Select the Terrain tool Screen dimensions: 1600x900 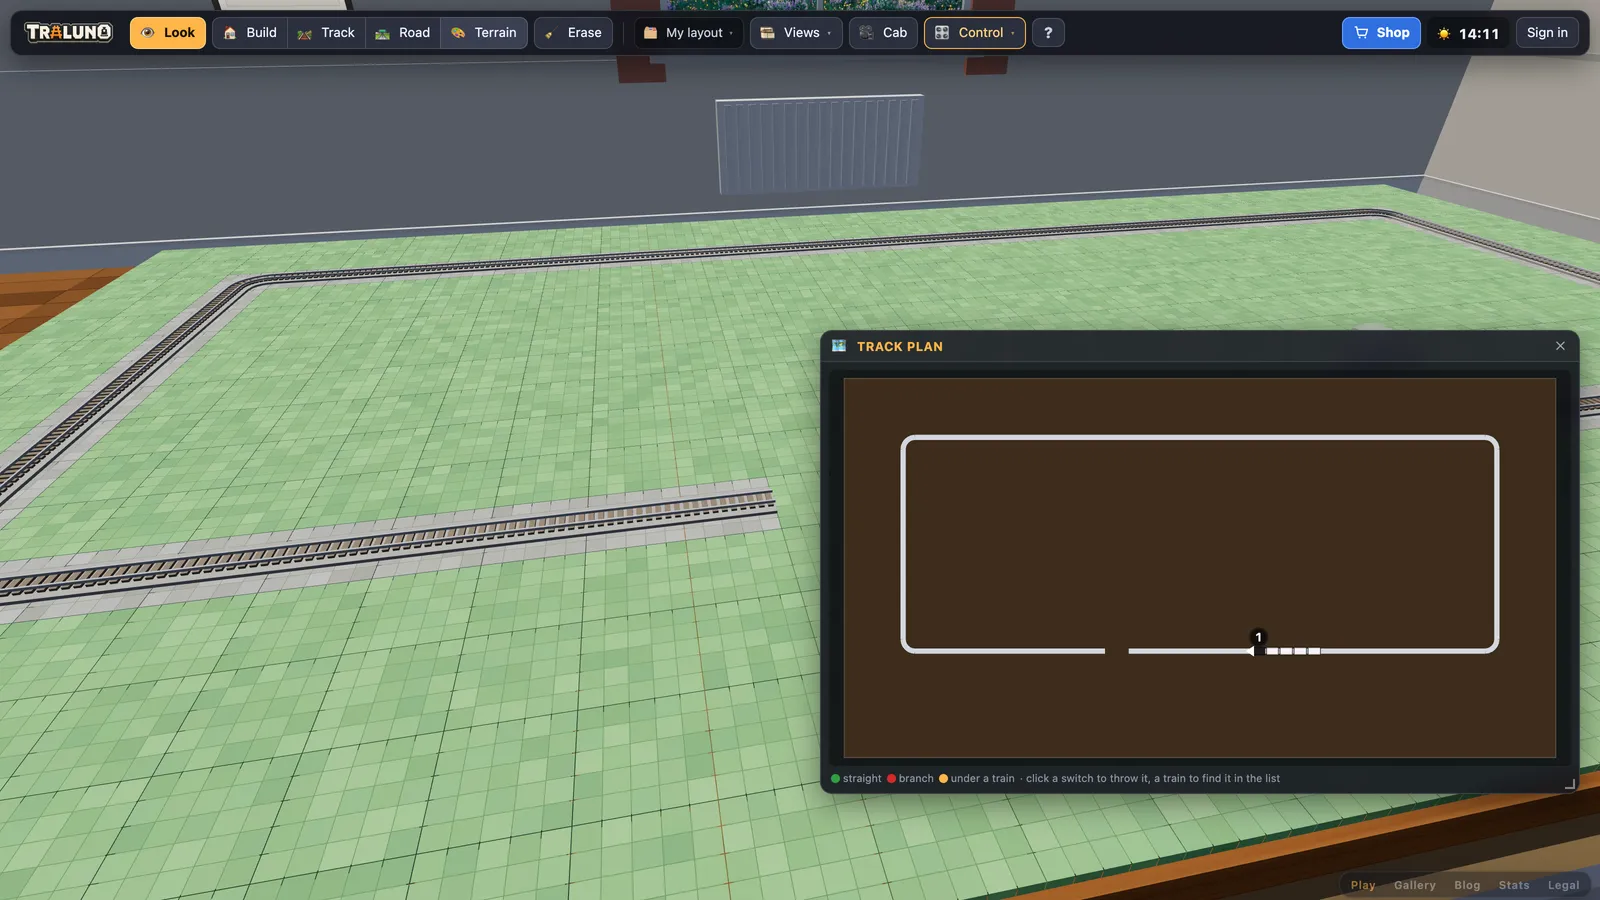[x=484, y=33]
